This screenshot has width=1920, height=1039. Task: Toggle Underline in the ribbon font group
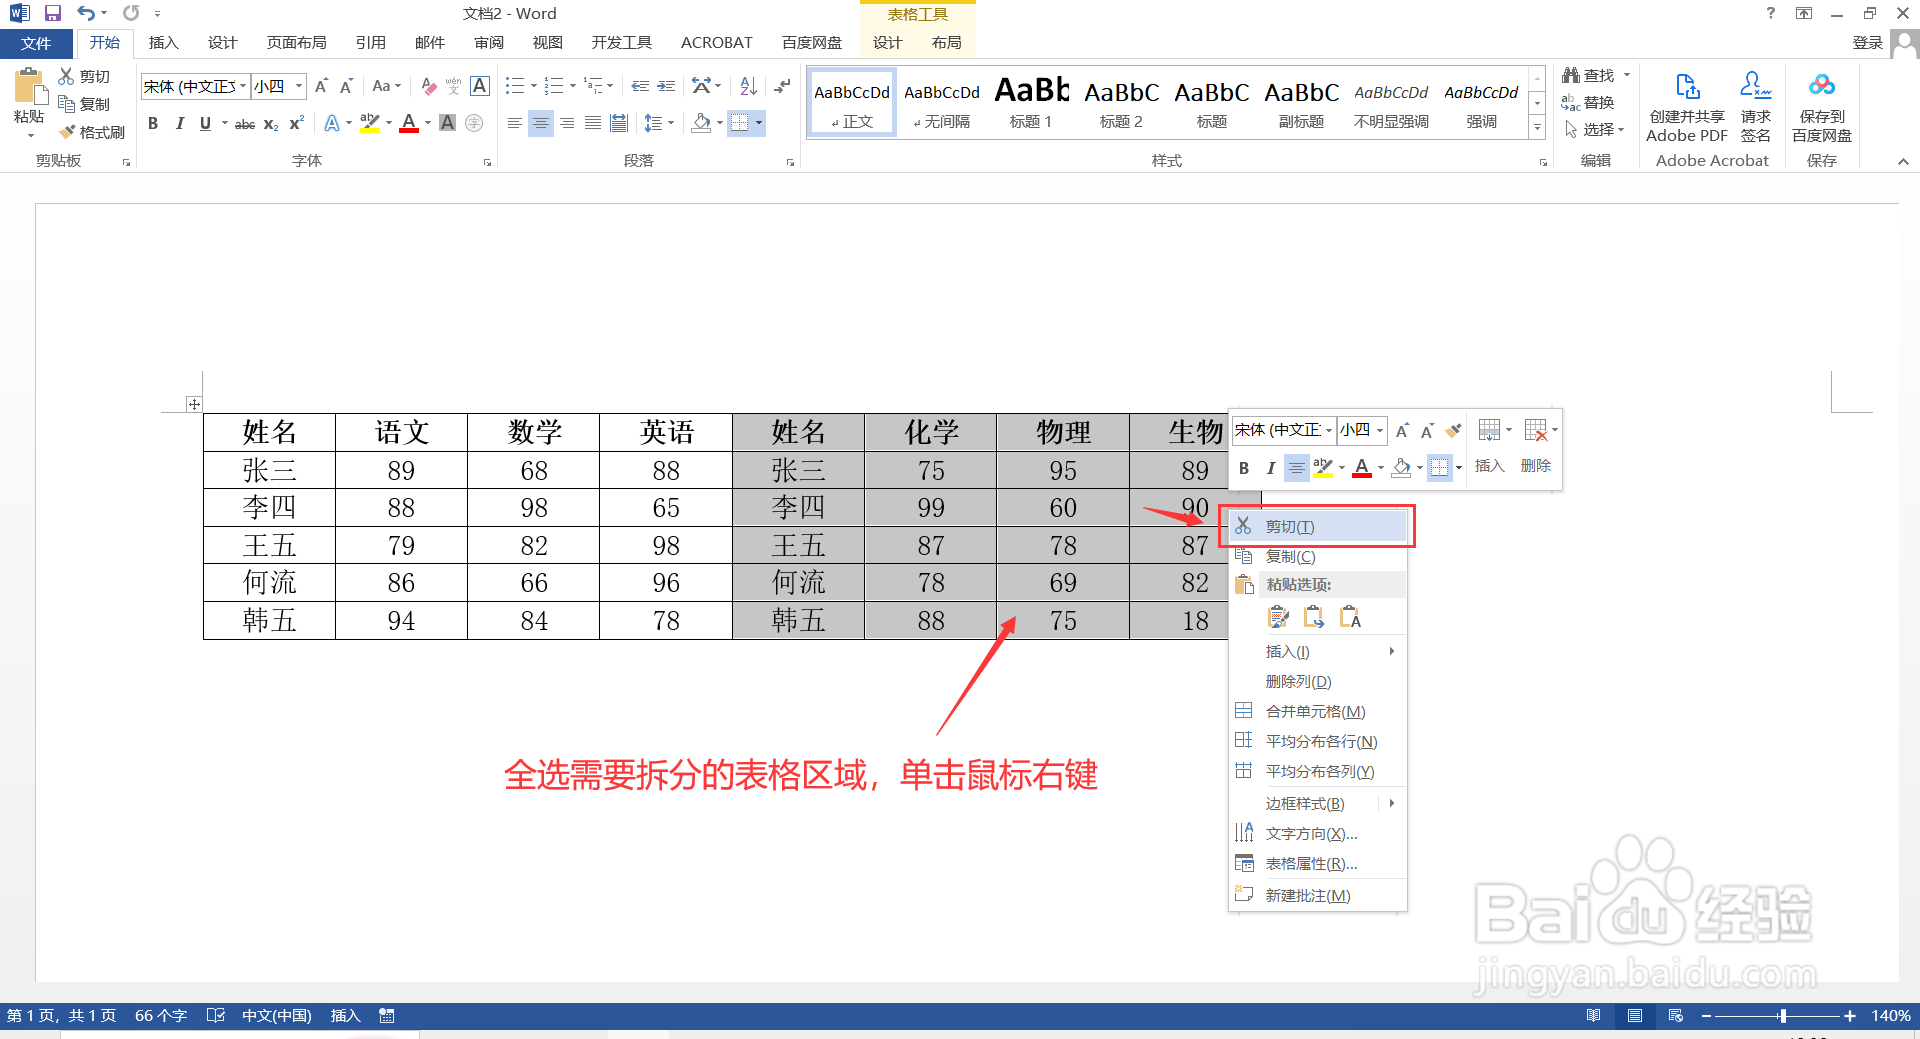(205, 123)
